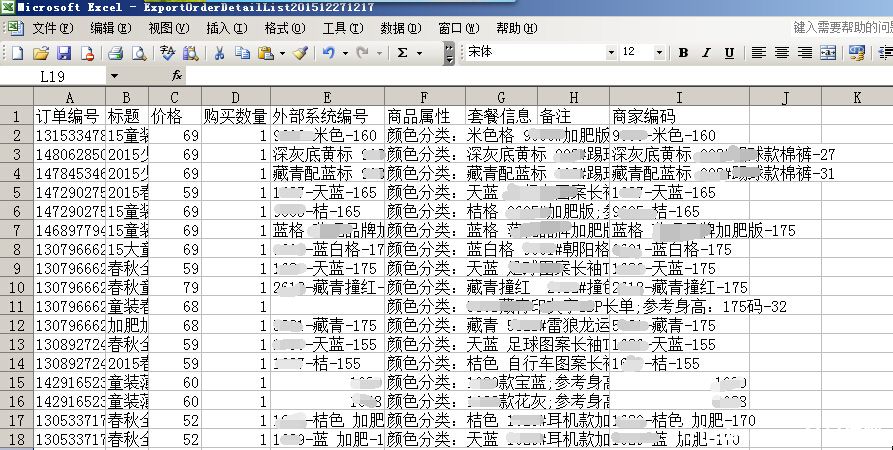
Task: Click Merge and Center icon
Action: 828,53
